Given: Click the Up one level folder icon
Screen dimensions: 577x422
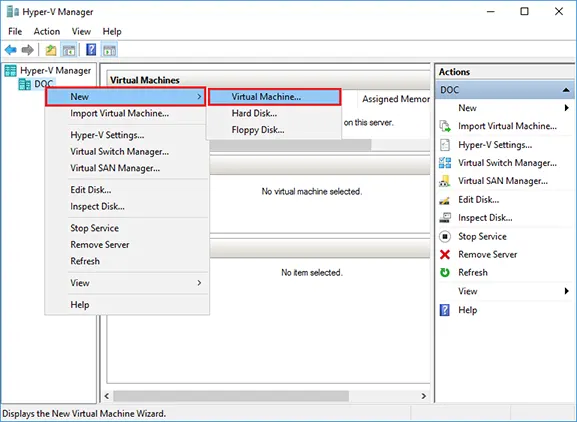Looking at the screenshot, I should pyautogui.click(x=51, y=50).
